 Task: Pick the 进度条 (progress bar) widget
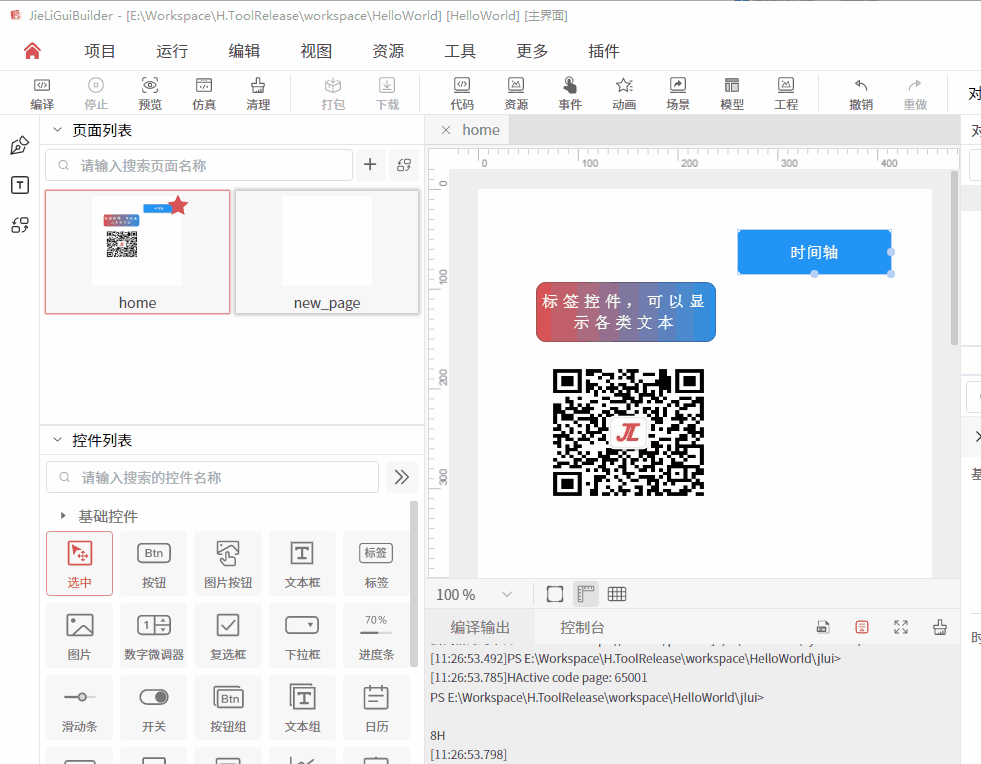point(376,635)
